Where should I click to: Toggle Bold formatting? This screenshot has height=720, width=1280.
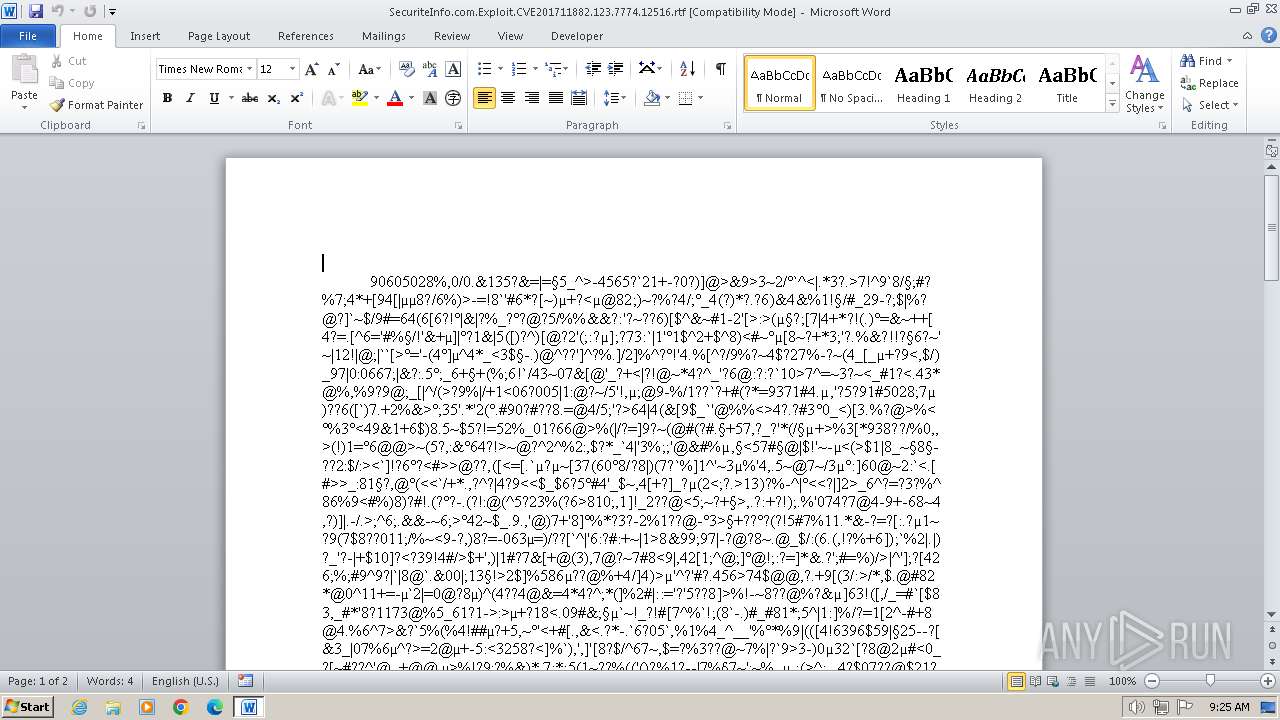tap(167, 98)
